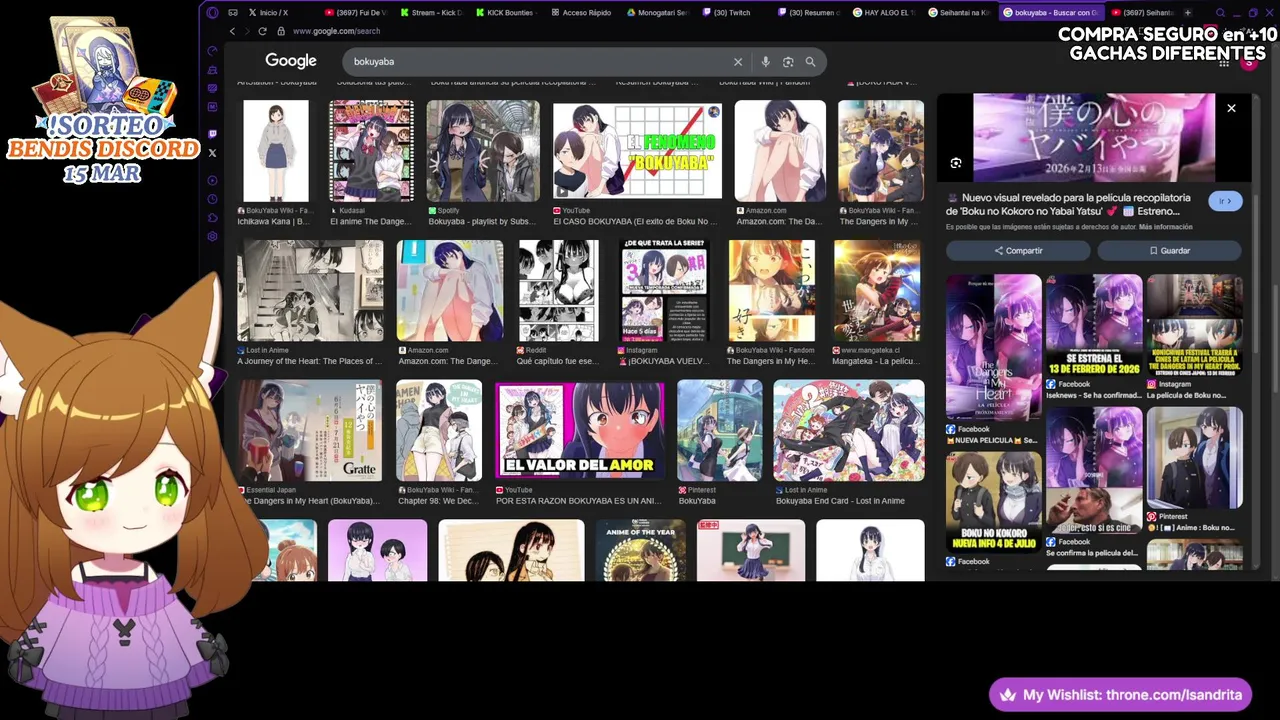1280x720 pixels.
Task: Search inside the preview image with Lens
Action: tap(956, 163)
